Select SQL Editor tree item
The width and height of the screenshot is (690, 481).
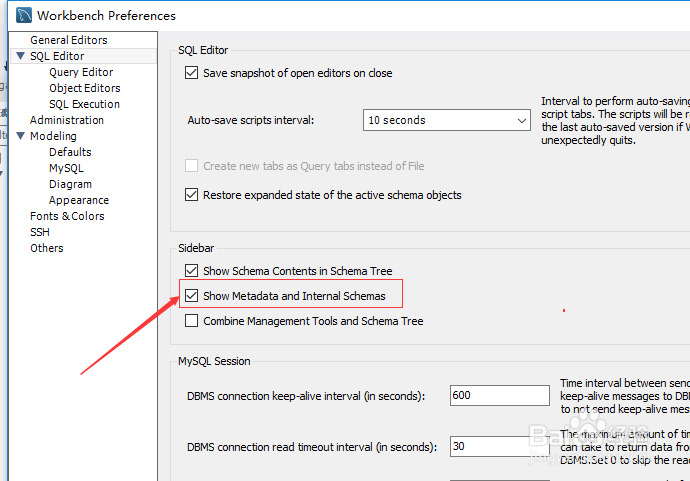pos(57,56)
